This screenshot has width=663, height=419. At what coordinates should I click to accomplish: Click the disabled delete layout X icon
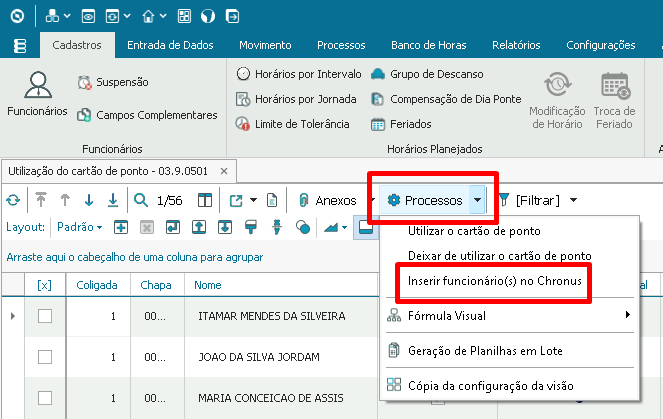[147, 227]
